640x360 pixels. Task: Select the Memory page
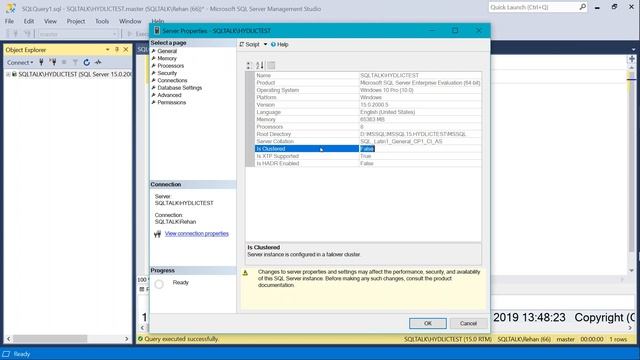point(167,58)
